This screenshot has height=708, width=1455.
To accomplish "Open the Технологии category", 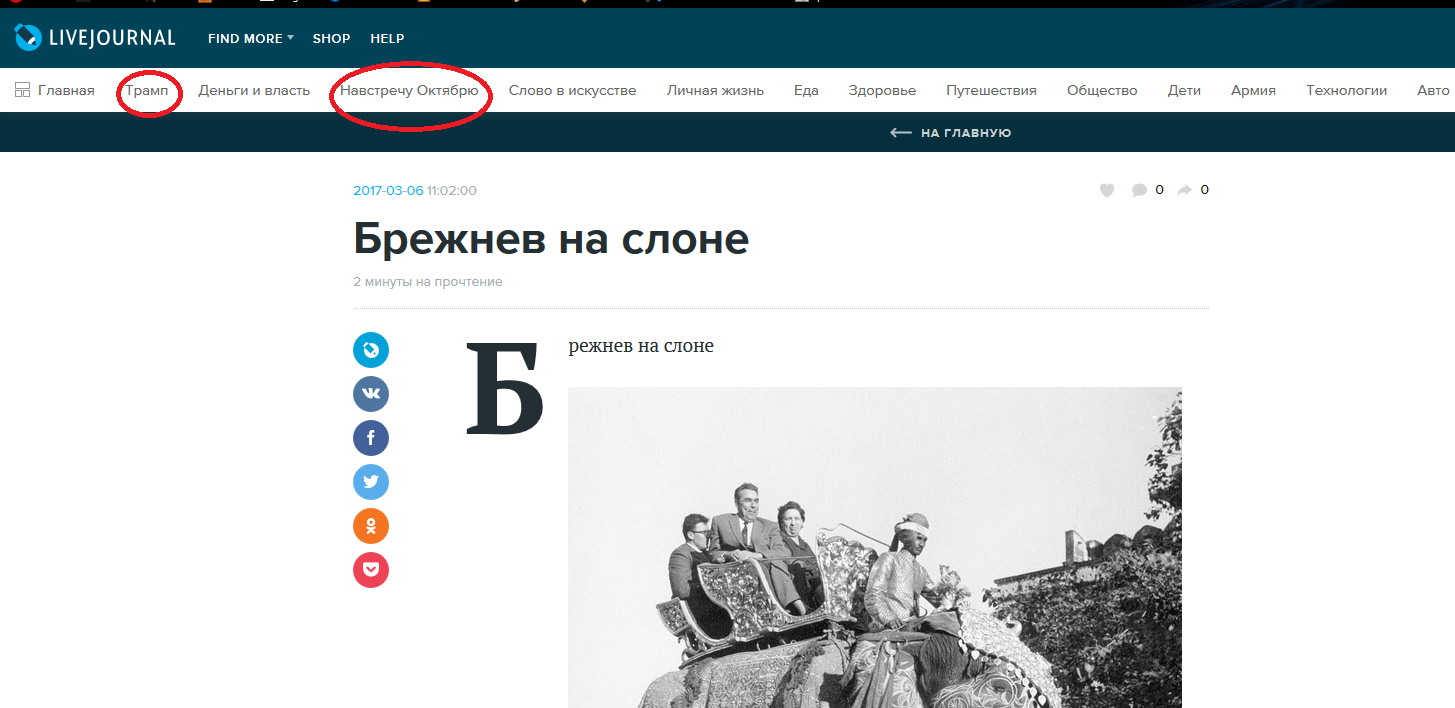I will tap(1346, 90).
